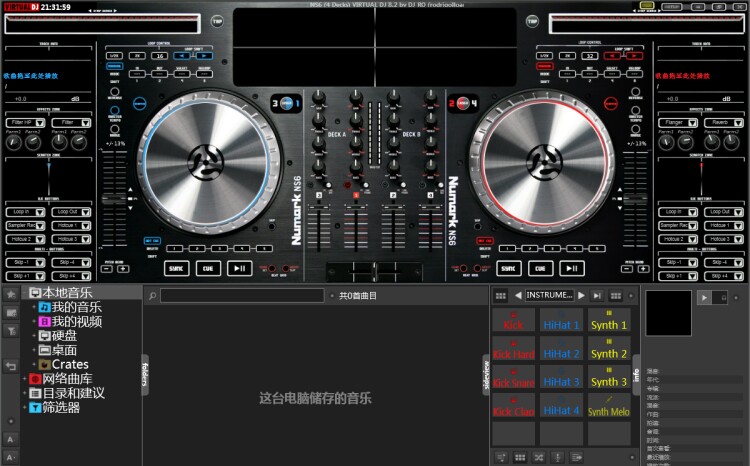Viewport: 750px width, 466px height.
Task: Click left deck SYNC button
Action: (x=176, y=268)
